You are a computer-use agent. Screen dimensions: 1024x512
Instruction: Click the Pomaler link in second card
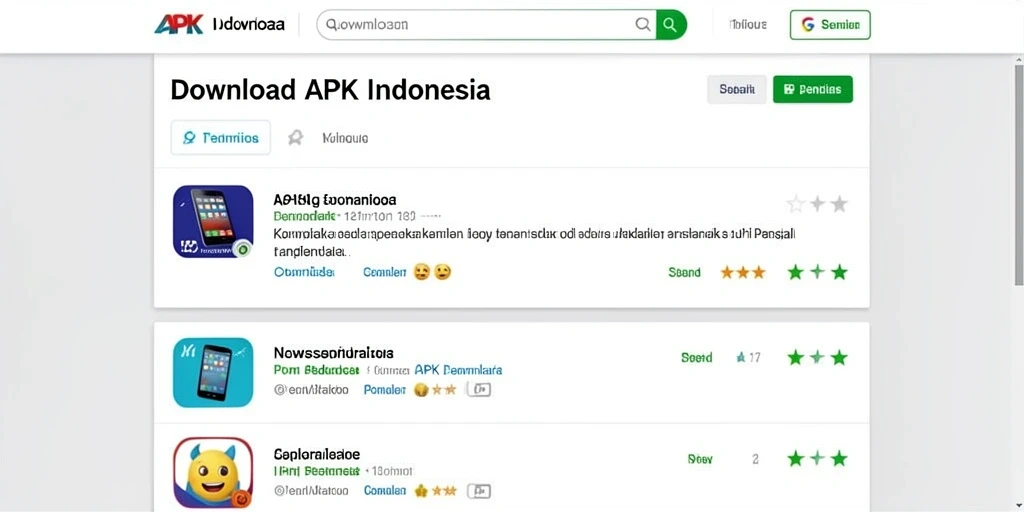tap(385, 390)
